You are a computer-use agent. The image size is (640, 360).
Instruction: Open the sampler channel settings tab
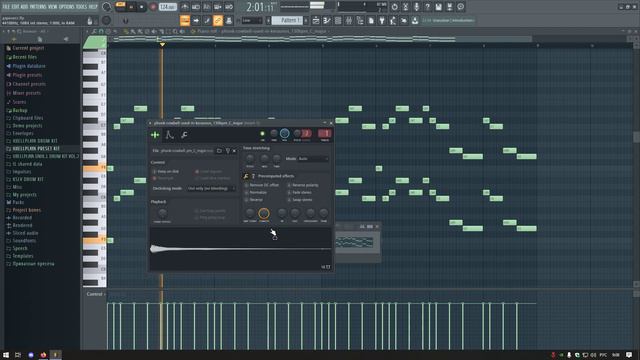click(155, 135)
